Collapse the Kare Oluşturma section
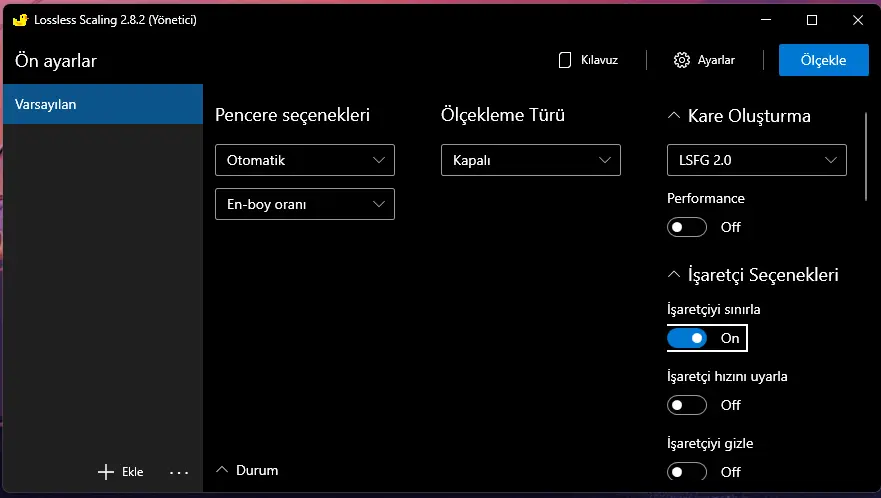Viewport: 881px width, 498px height. point(674,116)
